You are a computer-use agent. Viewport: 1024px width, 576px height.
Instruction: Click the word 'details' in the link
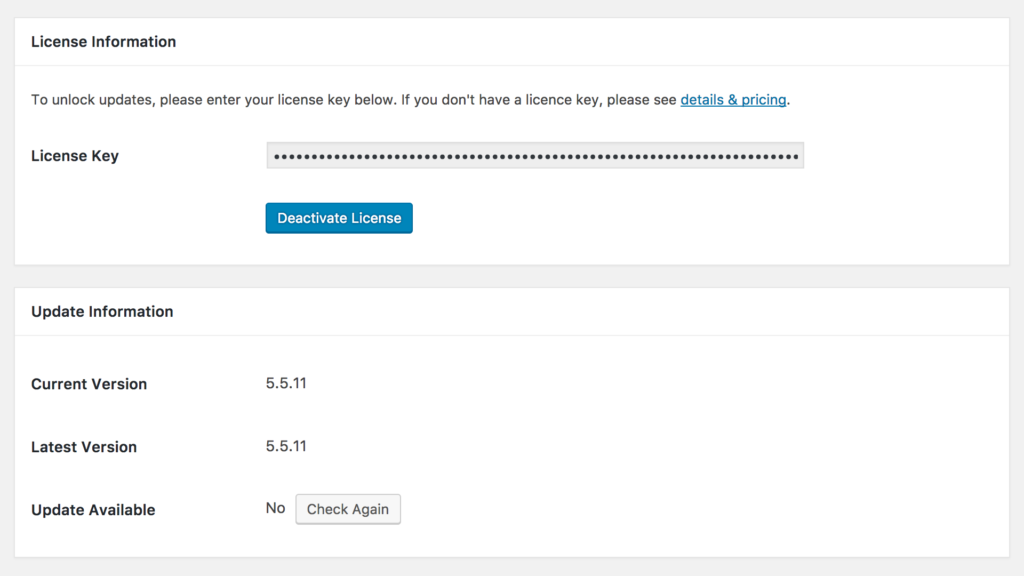703,100
